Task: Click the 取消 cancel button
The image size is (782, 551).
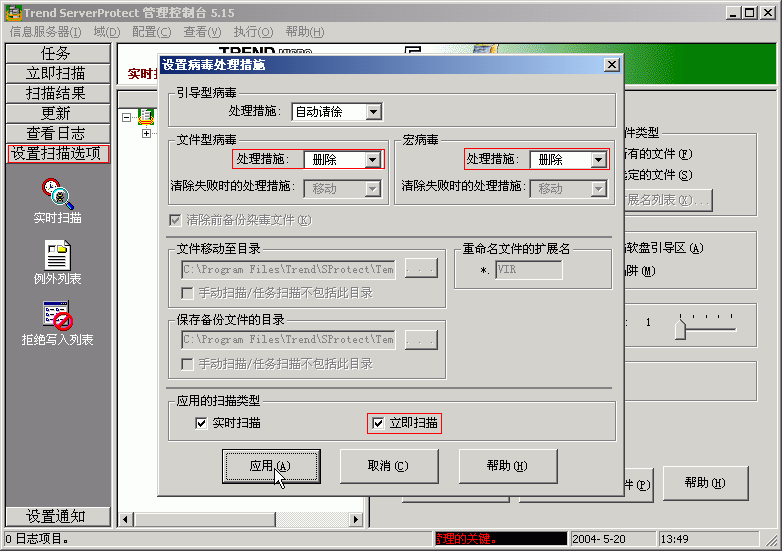Action: coord(388,466)
